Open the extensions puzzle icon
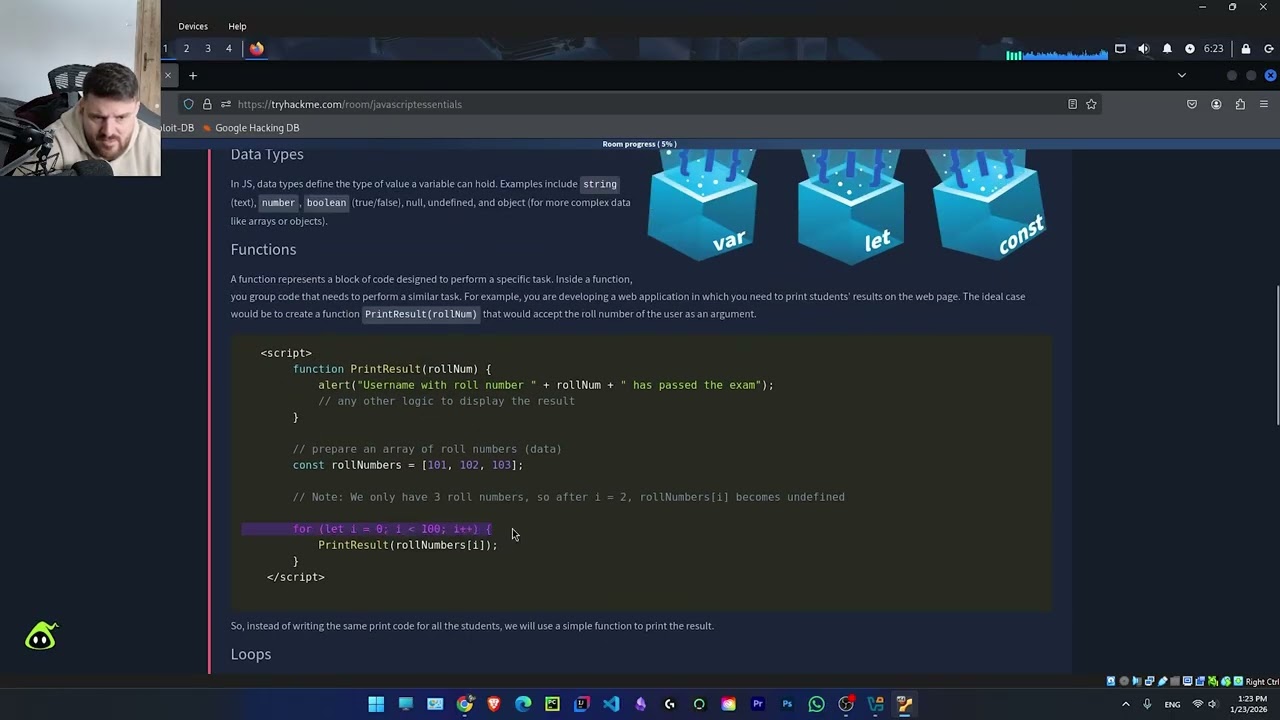Viewport: 1280px width, 720px height. 1240,104
